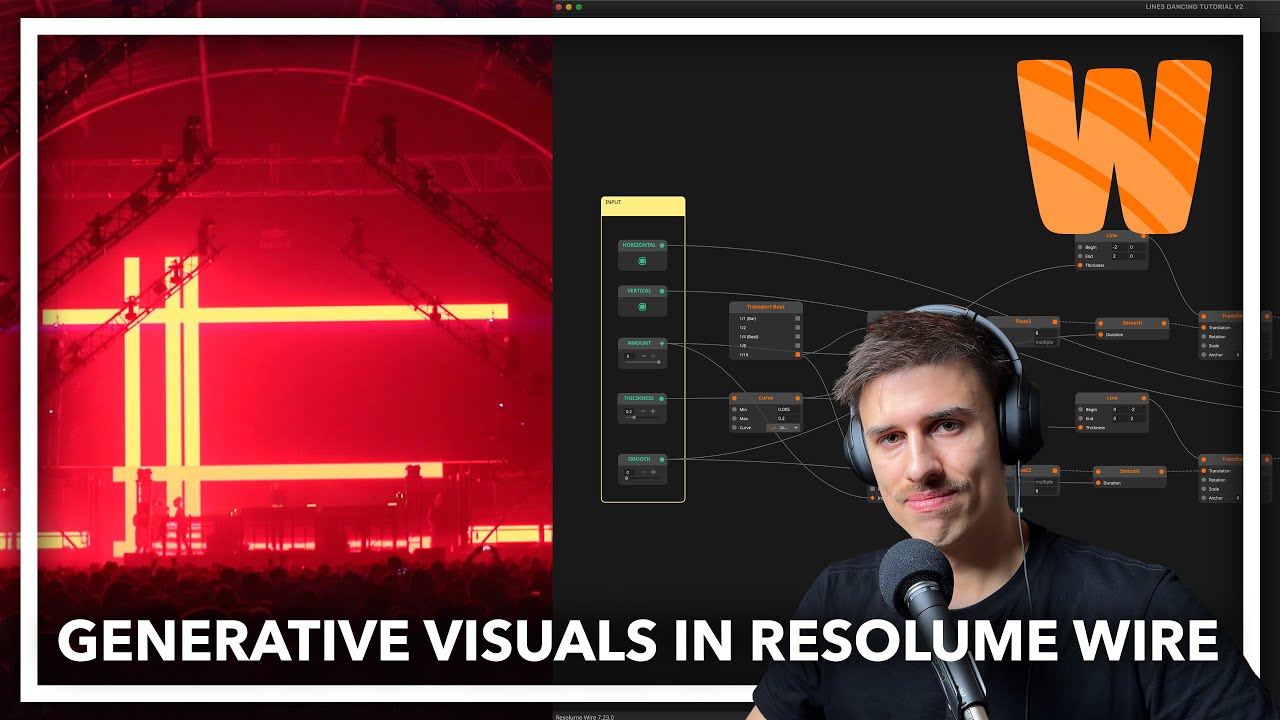Check the 1/8 box in Transport Beat
The image size is (1280, 720).
[797, 345]
